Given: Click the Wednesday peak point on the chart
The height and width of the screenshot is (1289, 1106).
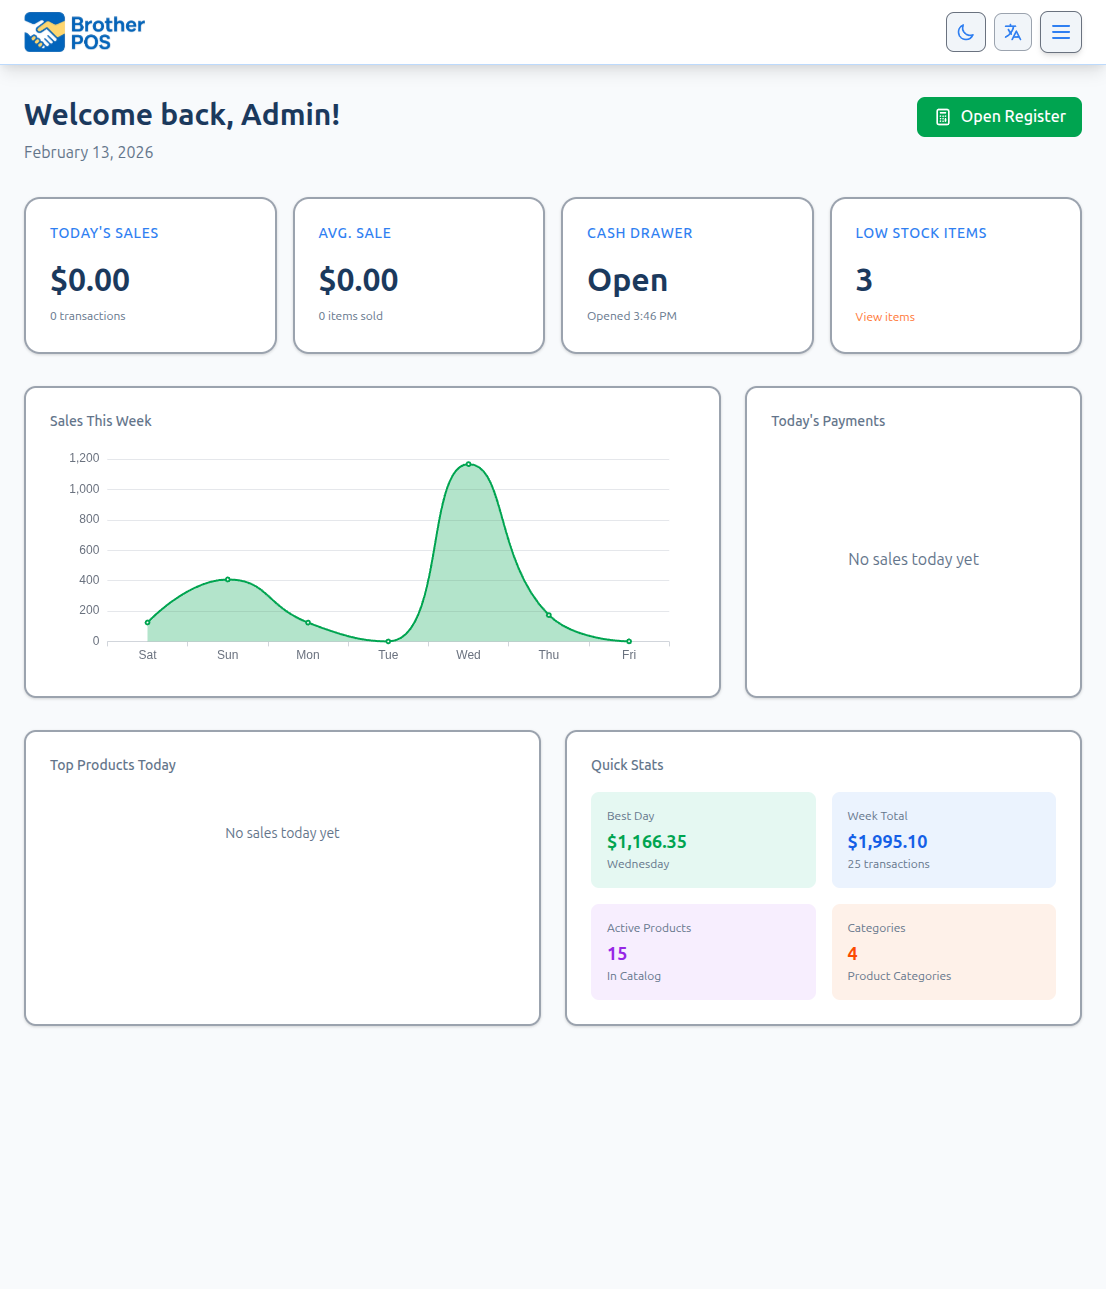Looking at the screenshot, I should pos(468,463).
